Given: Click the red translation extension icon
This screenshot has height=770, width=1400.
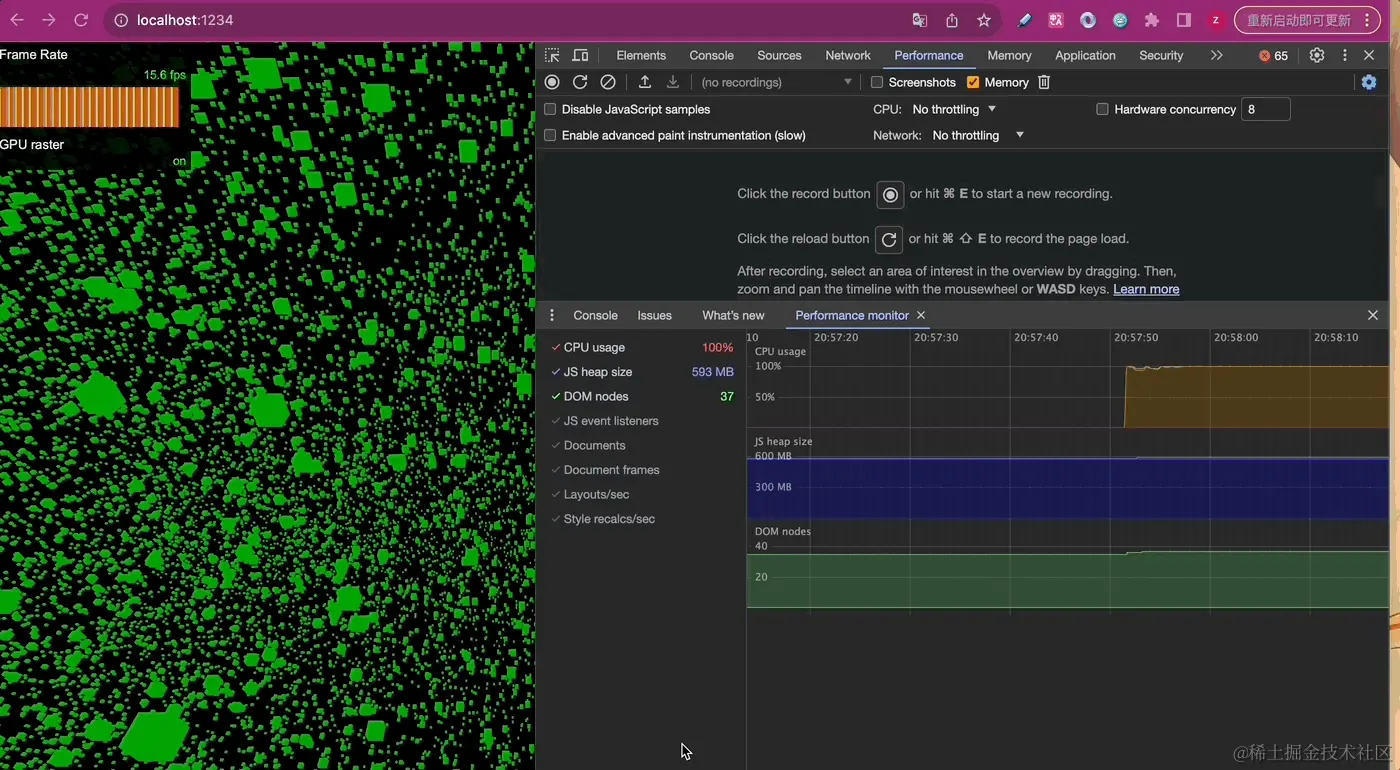Looking at the screenshot, I should click(x=1056, y=20).
